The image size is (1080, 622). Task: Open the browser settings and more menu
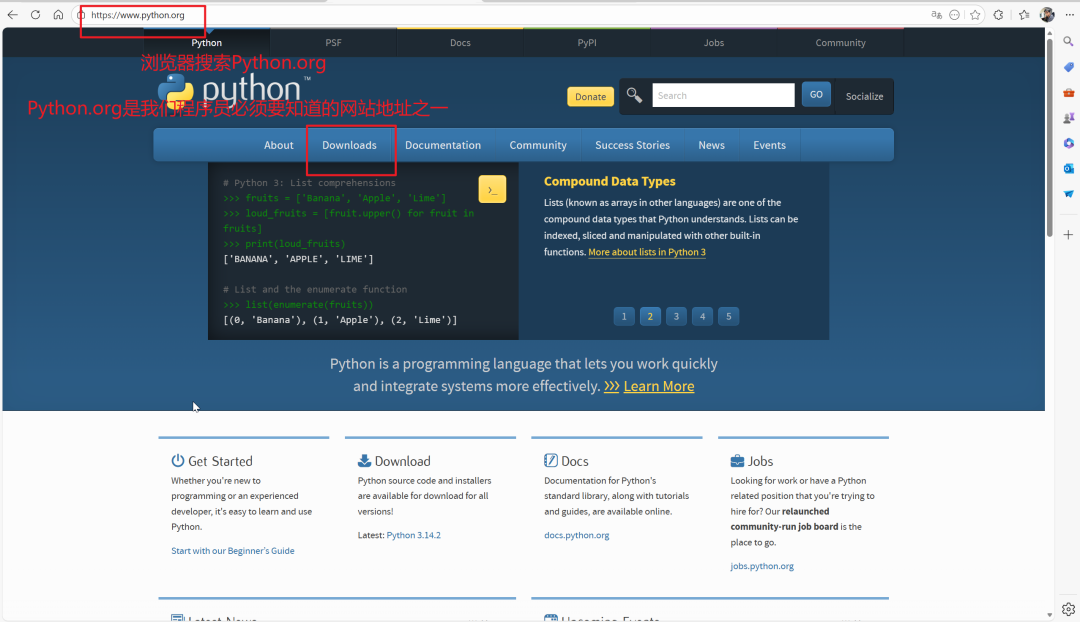(1069, 14)
